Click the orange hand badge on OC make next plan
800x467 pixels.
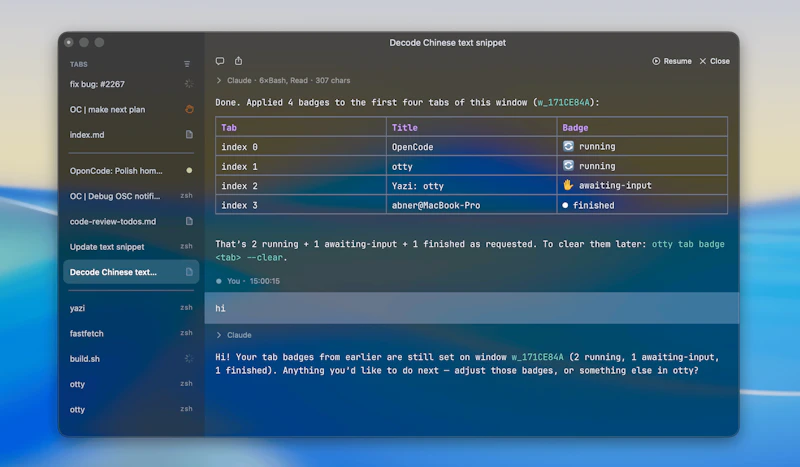click(189, 109)
